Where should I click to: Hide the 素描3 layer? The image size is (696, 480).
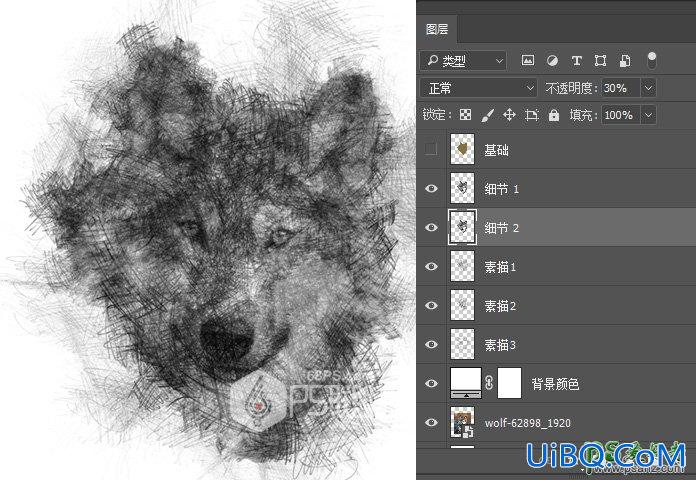pyautogui.click(x=431, y=345)
